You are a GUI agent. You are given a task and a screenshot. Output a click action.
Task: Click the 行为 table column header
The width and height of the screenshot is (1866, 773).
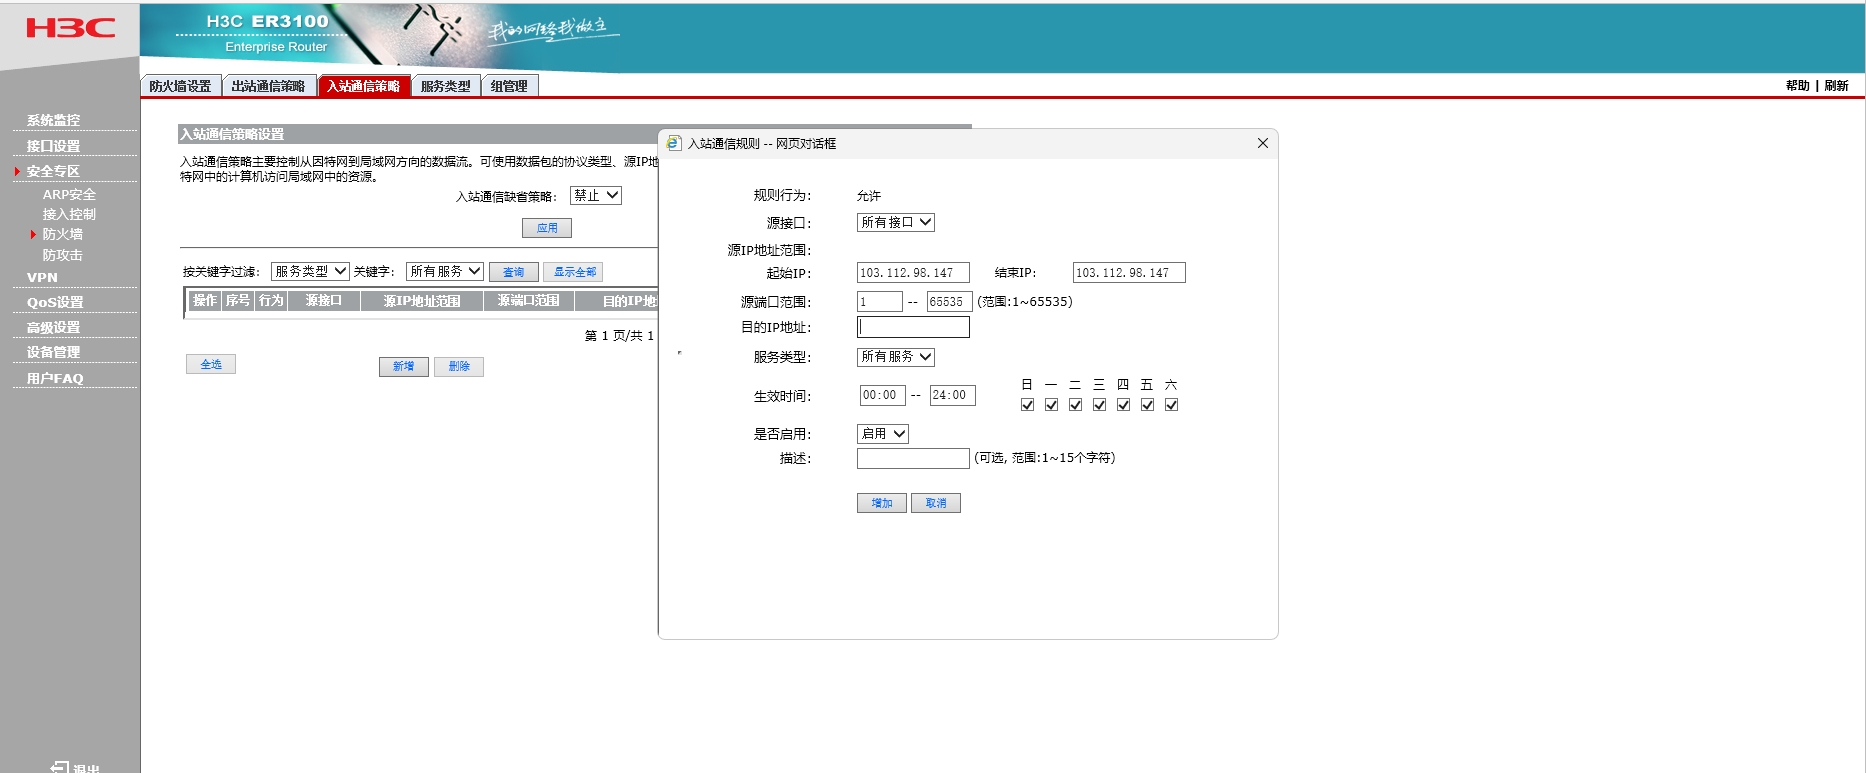pos(271,301)
